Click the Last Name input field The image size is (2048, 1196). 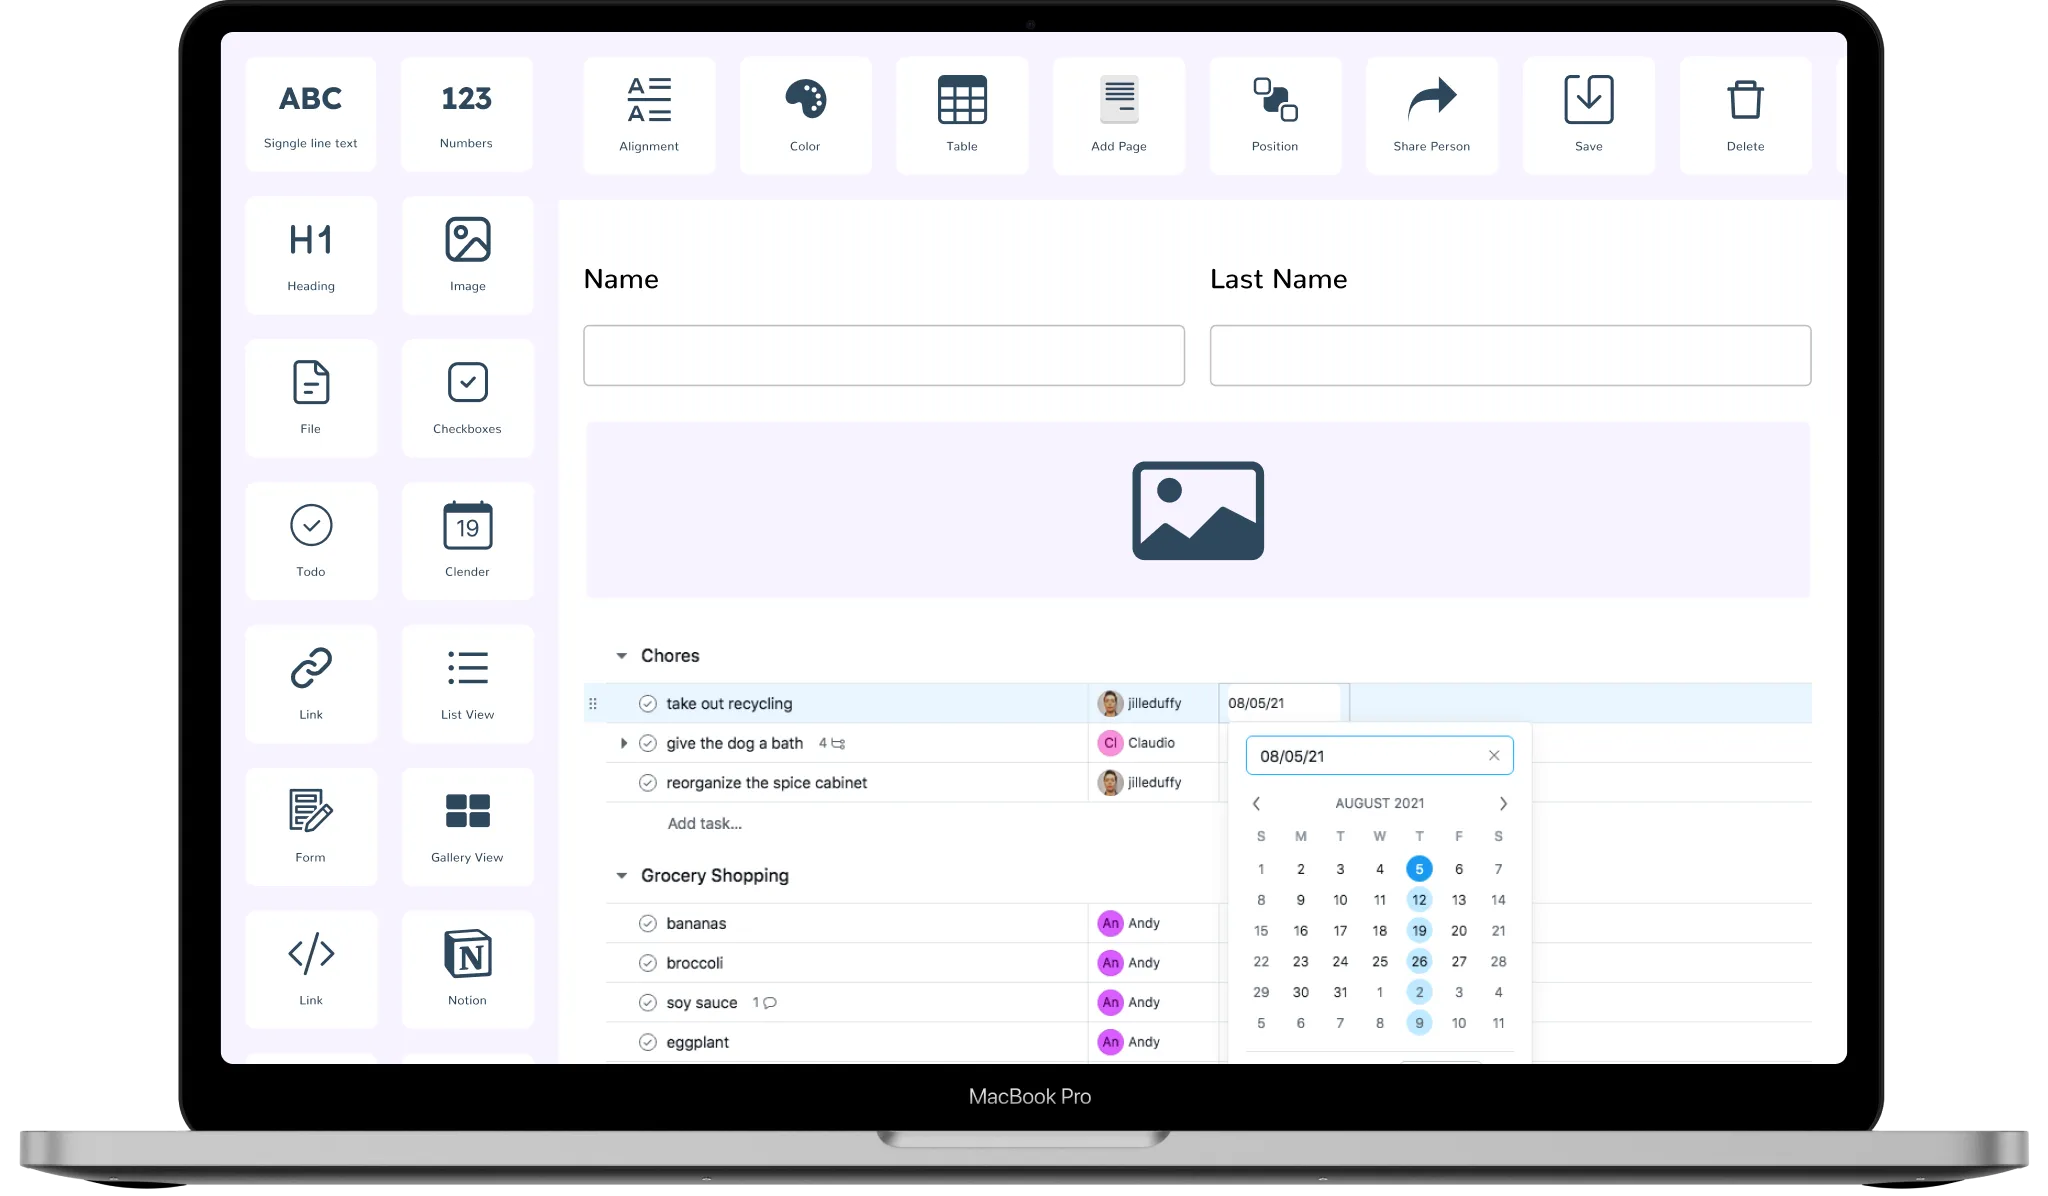pos(1510,355)
